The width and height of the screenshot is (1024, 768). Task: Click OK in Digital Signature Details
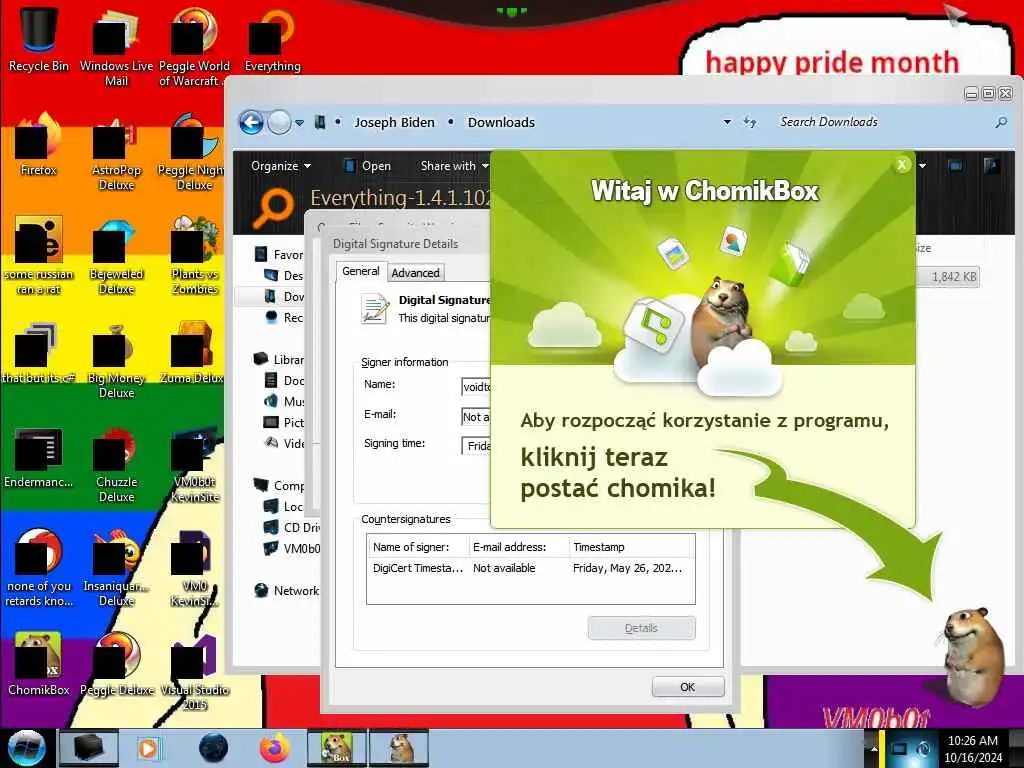click(688, 687)
